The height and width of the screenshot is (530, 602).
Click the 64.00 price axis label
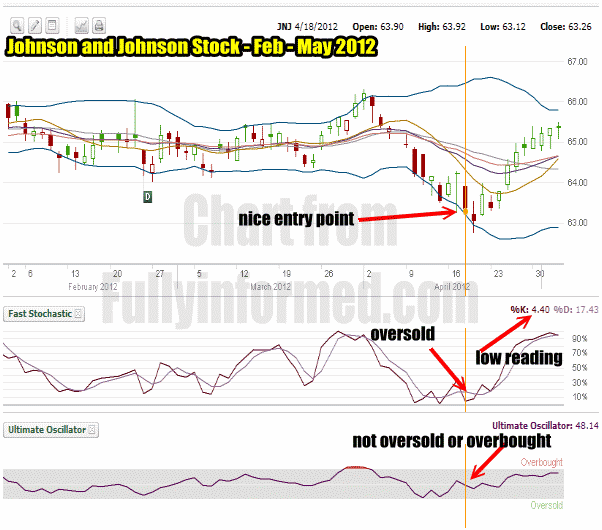tap(577, 182)
